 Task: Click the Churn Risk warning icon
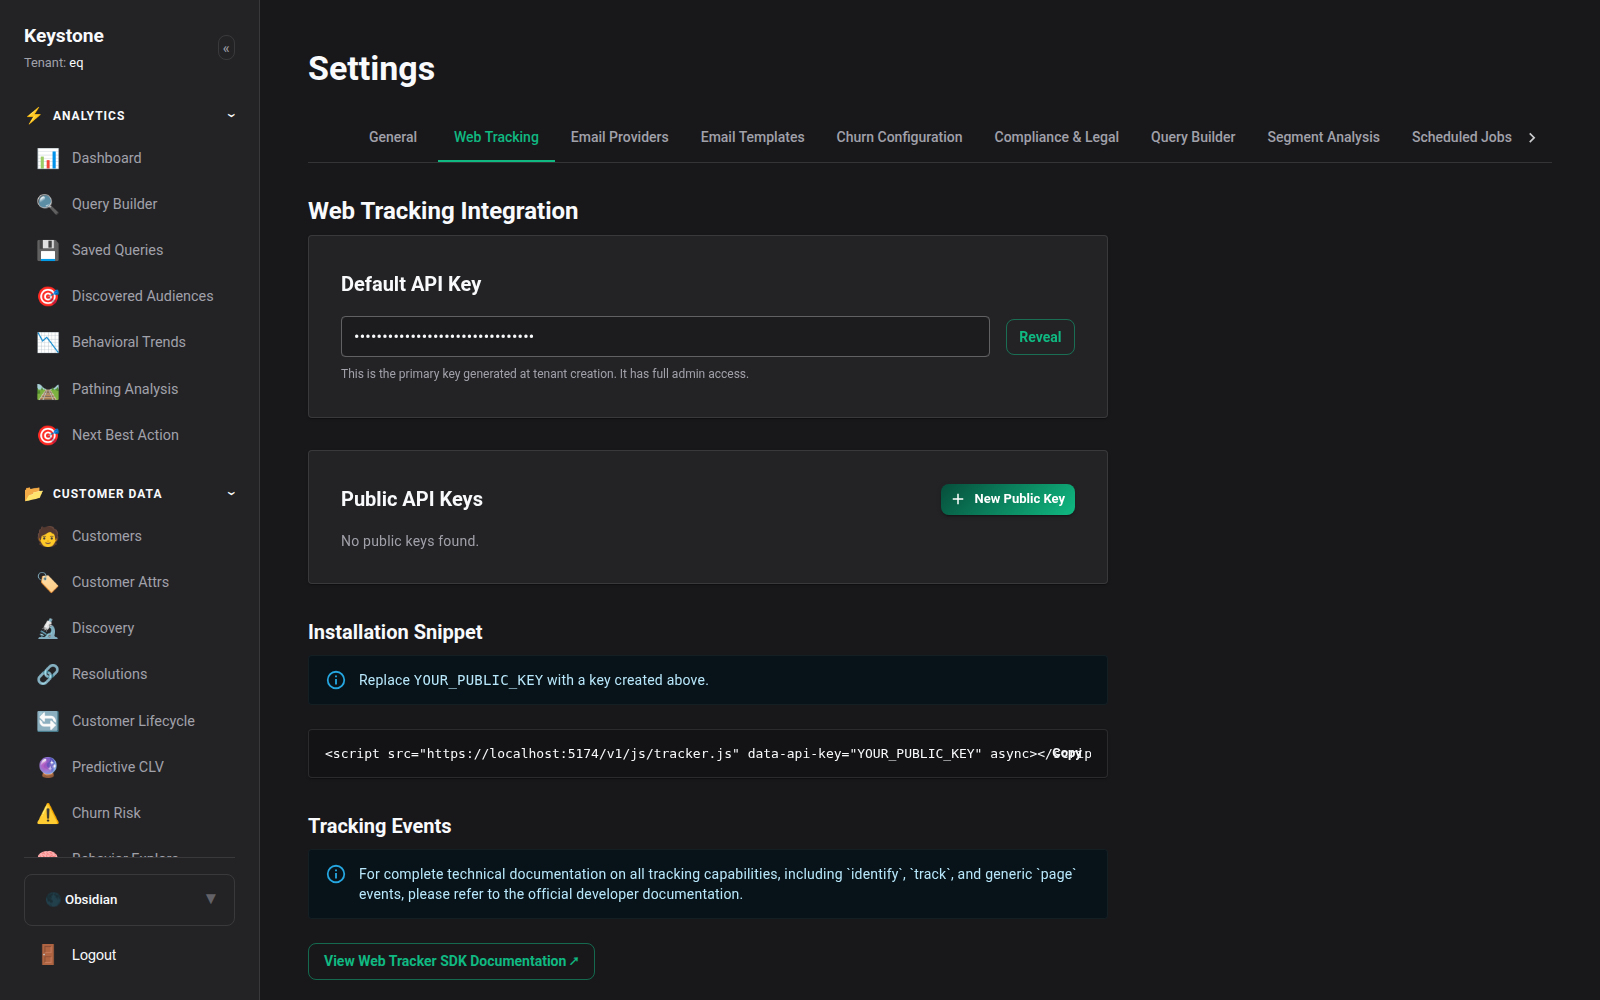(48, 813)
